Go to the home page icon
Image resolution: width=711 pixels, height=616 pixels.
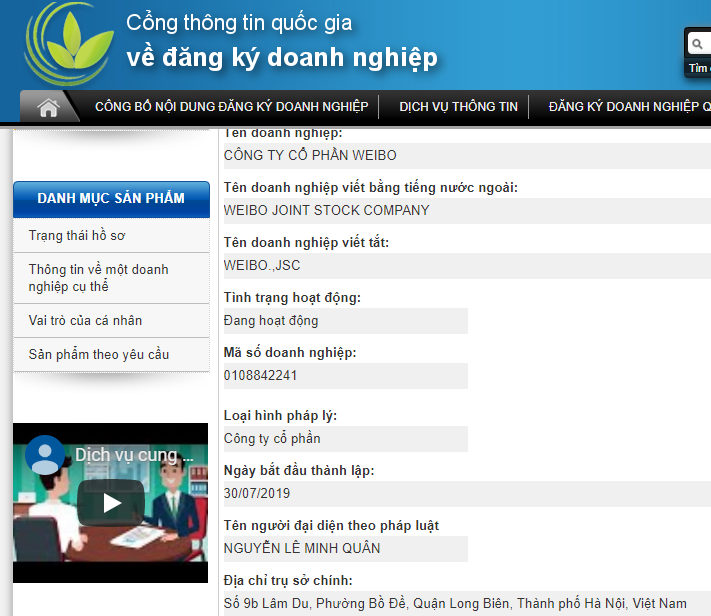48,107
